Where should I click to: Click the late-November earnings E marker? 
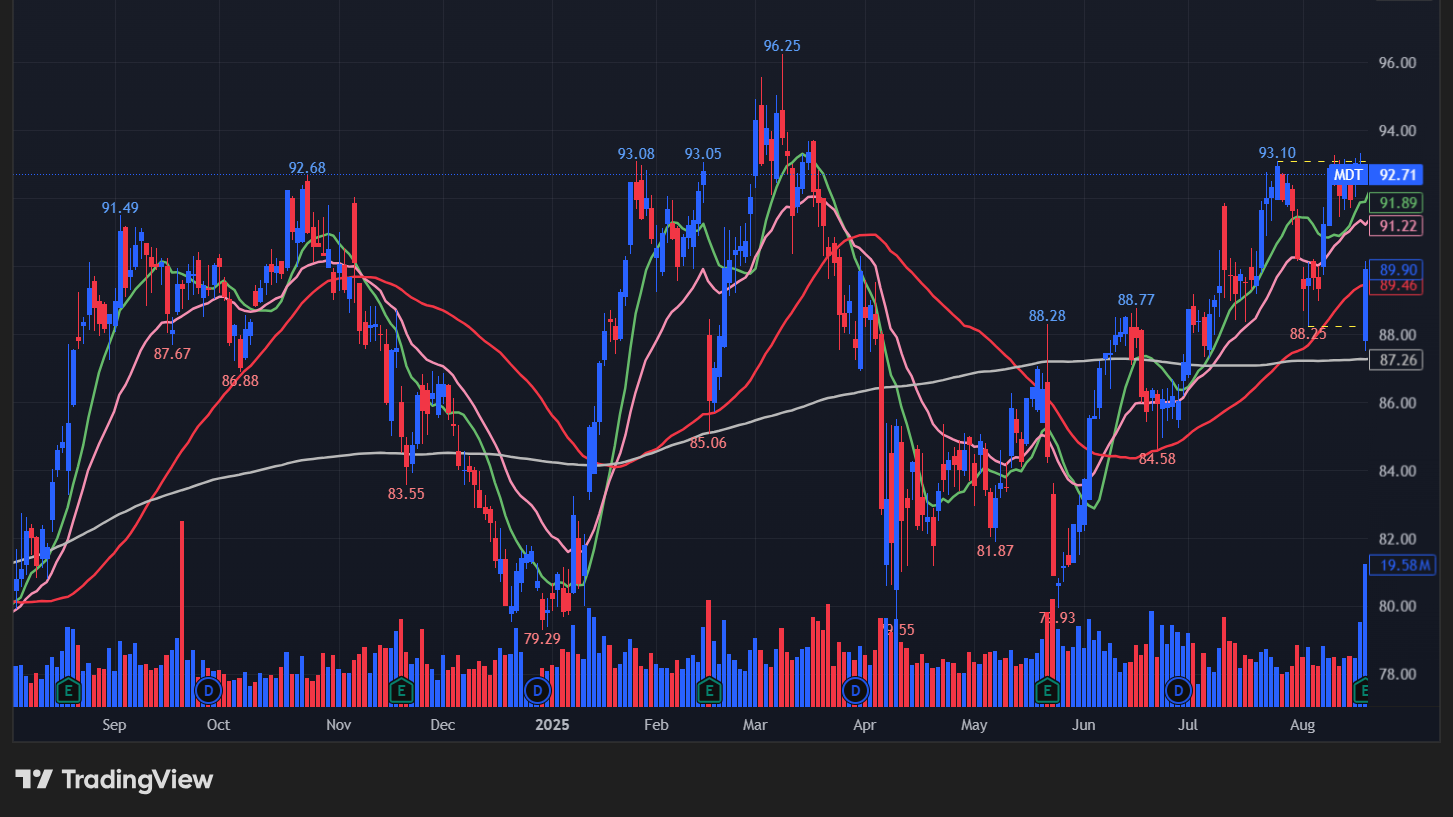[401, 690]
